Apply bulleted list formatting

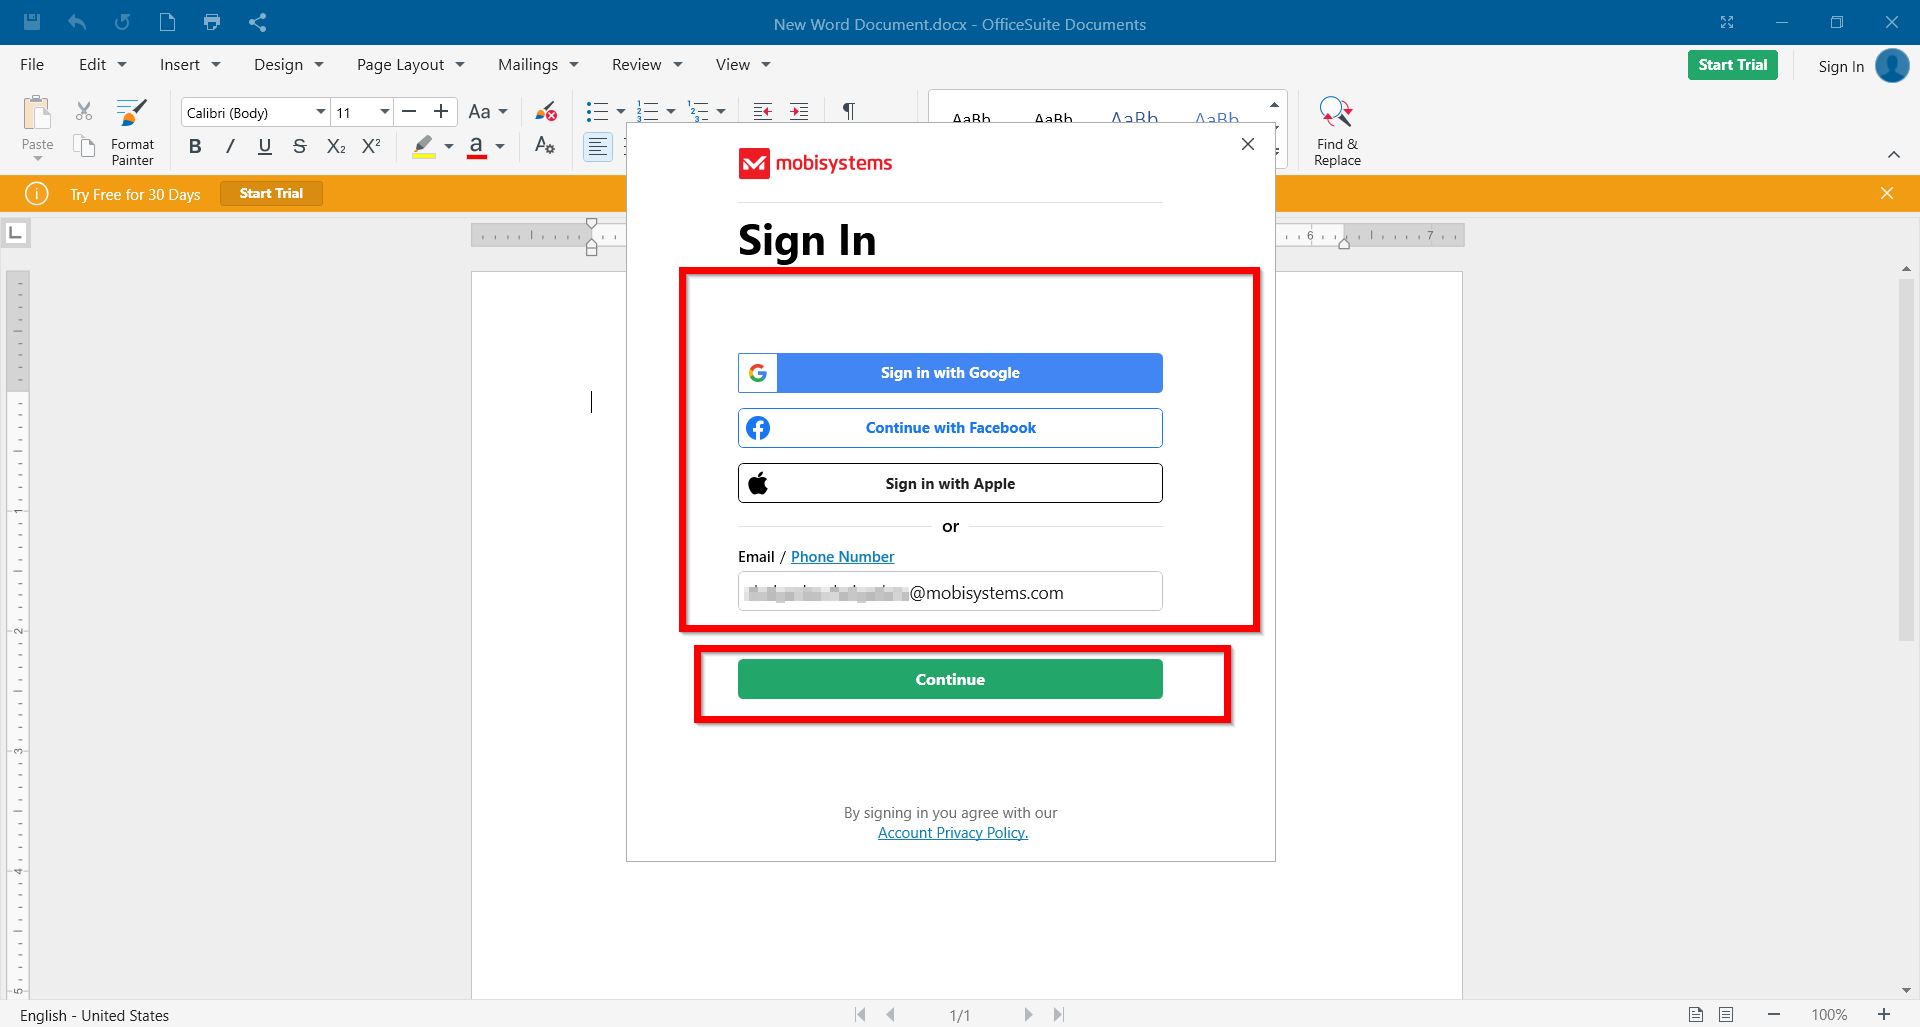click(597, 111)
